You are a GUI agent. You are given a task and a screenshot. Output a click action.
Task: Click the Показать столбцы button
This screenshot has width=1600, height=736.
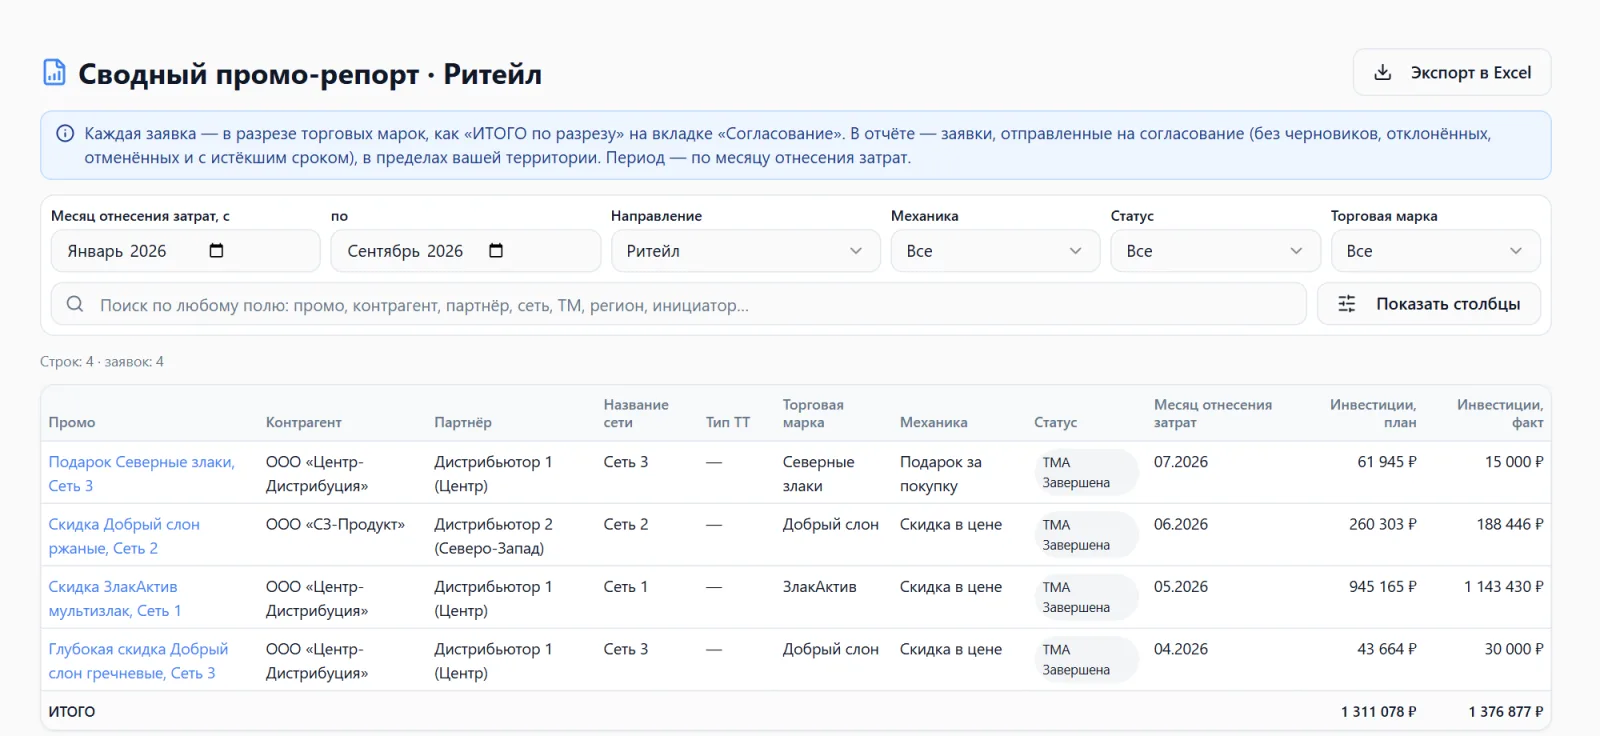(x=1428, y=304)
